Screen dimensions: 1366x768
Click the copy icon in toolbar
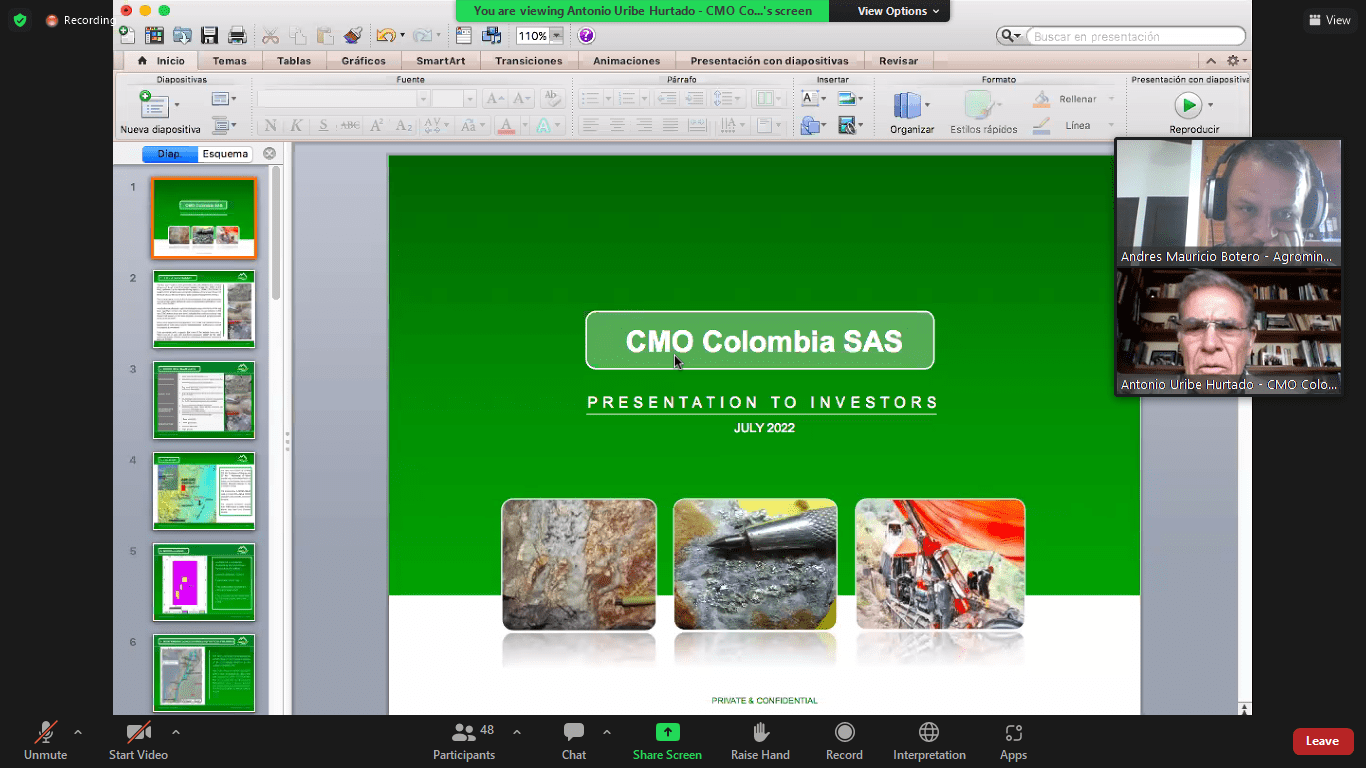(297, 35)
